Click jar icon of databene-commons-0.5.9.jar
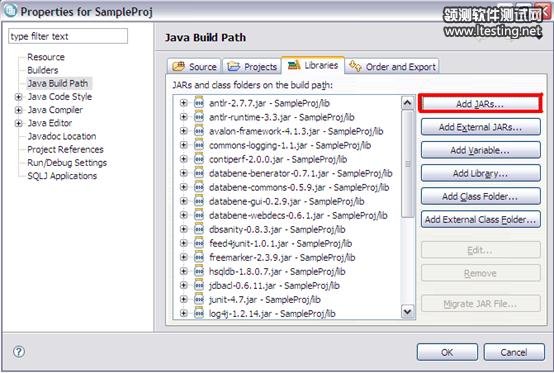Viewport: 554px width, 373px height. 199,187
